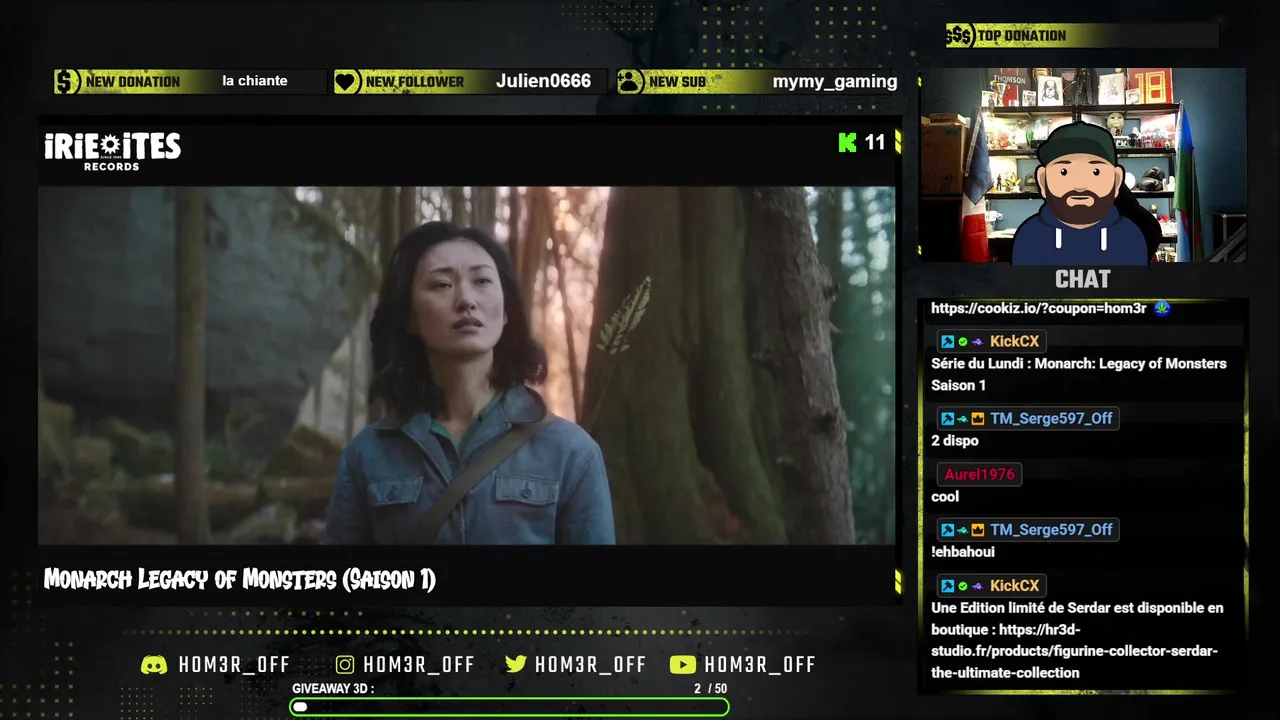
Task: Click username KickCX above 'Série du Lundi' message
Action: pos(1014,342)
